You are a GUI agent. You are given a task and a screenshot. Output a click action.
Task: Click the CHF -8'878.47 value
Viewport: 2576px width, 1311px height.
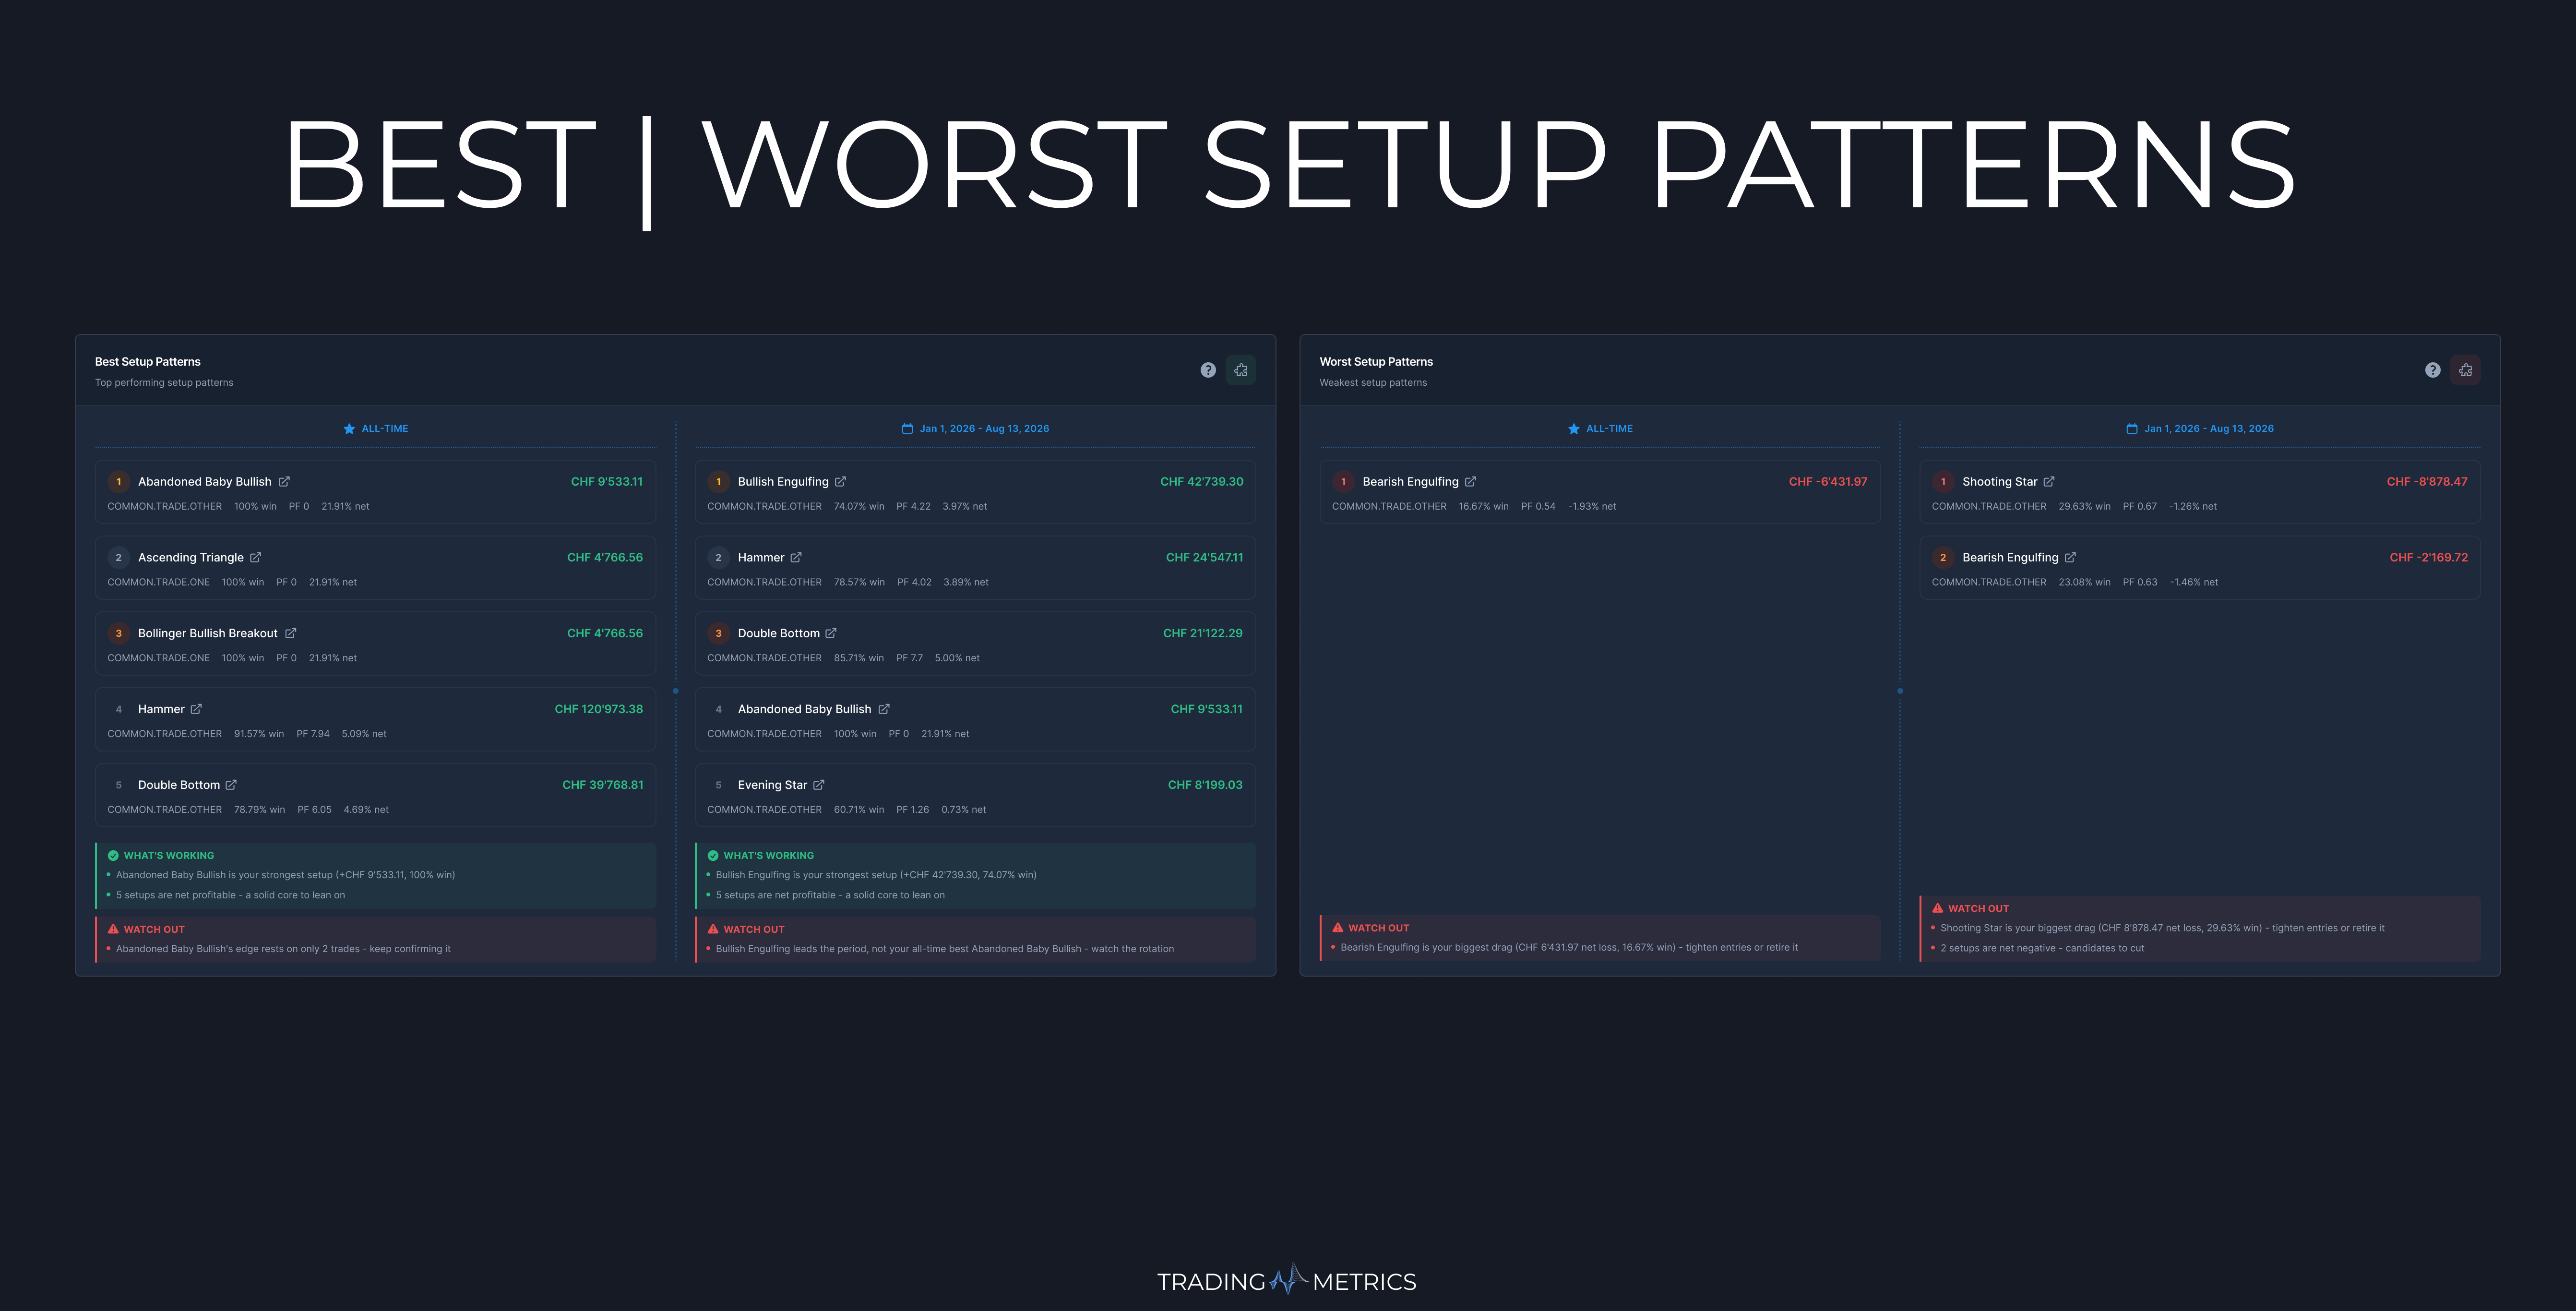pos(2427,481)
